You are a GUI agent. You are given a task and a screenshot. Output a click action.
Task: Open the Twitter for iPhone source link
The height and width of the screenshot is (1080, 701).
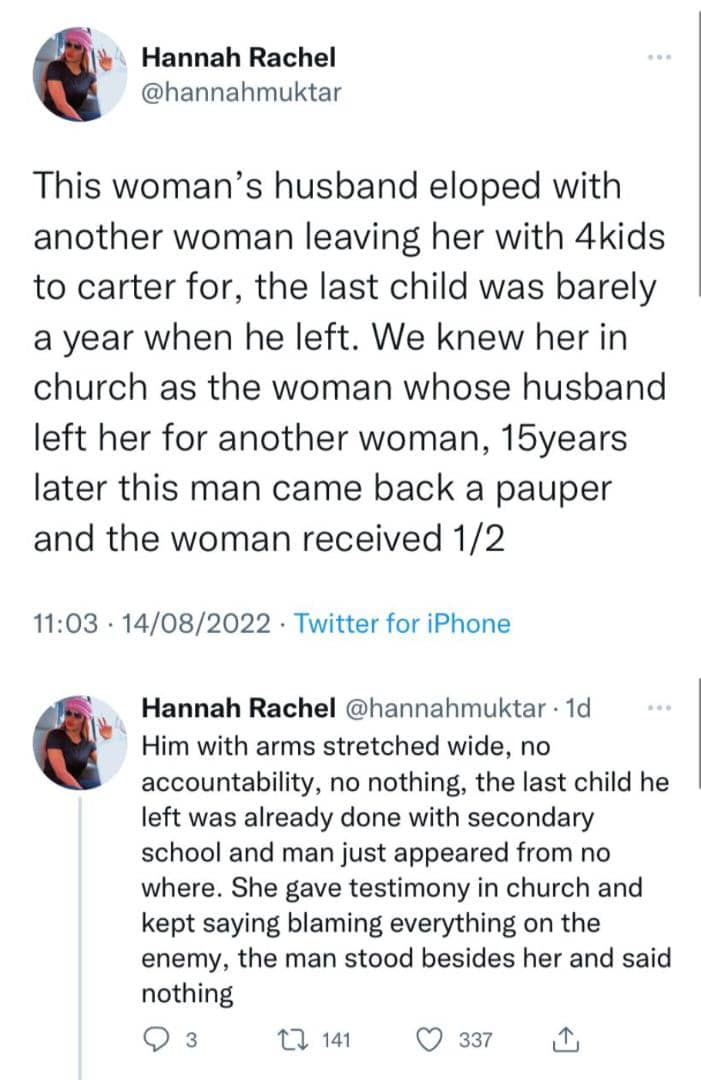pyautogui.click(x=403, y=624)
